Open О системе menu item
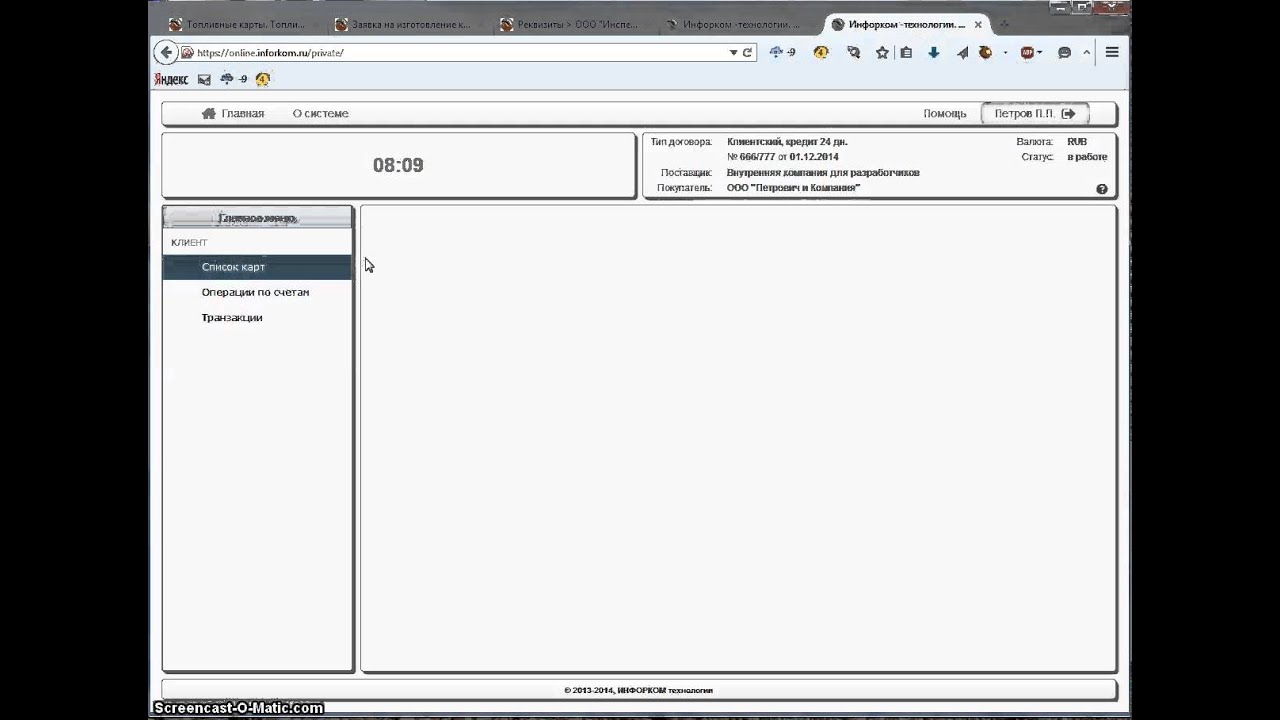Image resolution: width=1280 pixels, height=720 pixels. pos(320,114)
